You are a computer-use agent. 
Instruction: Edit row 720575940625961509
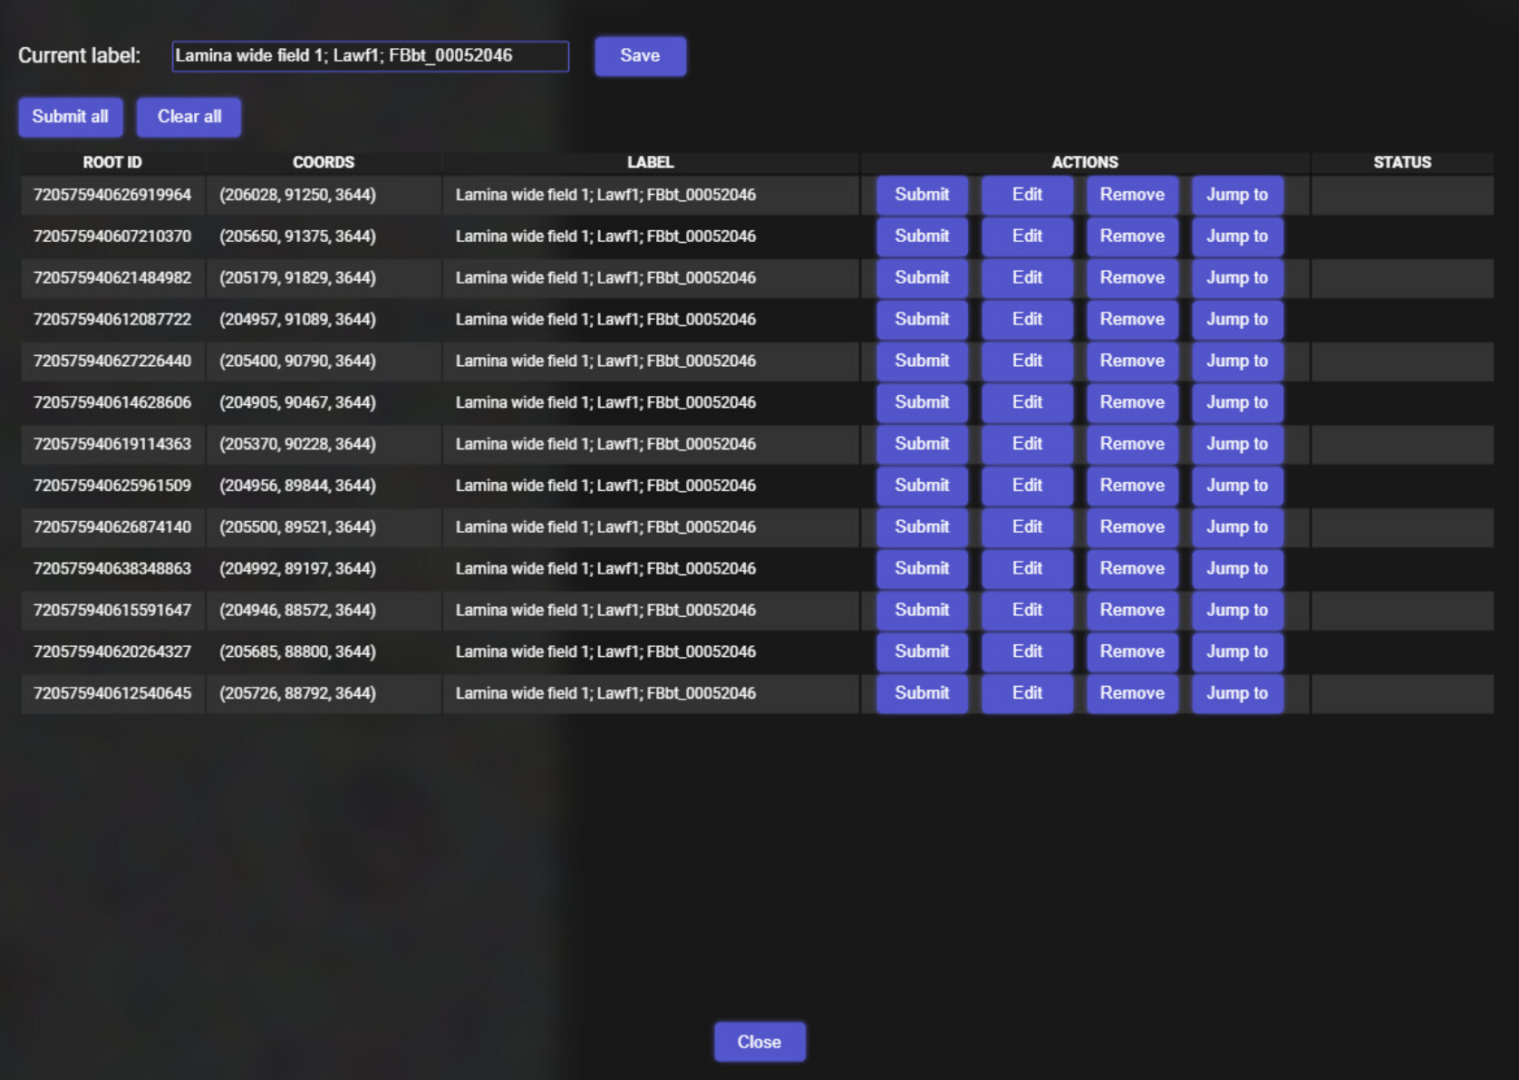point(1027,486)
